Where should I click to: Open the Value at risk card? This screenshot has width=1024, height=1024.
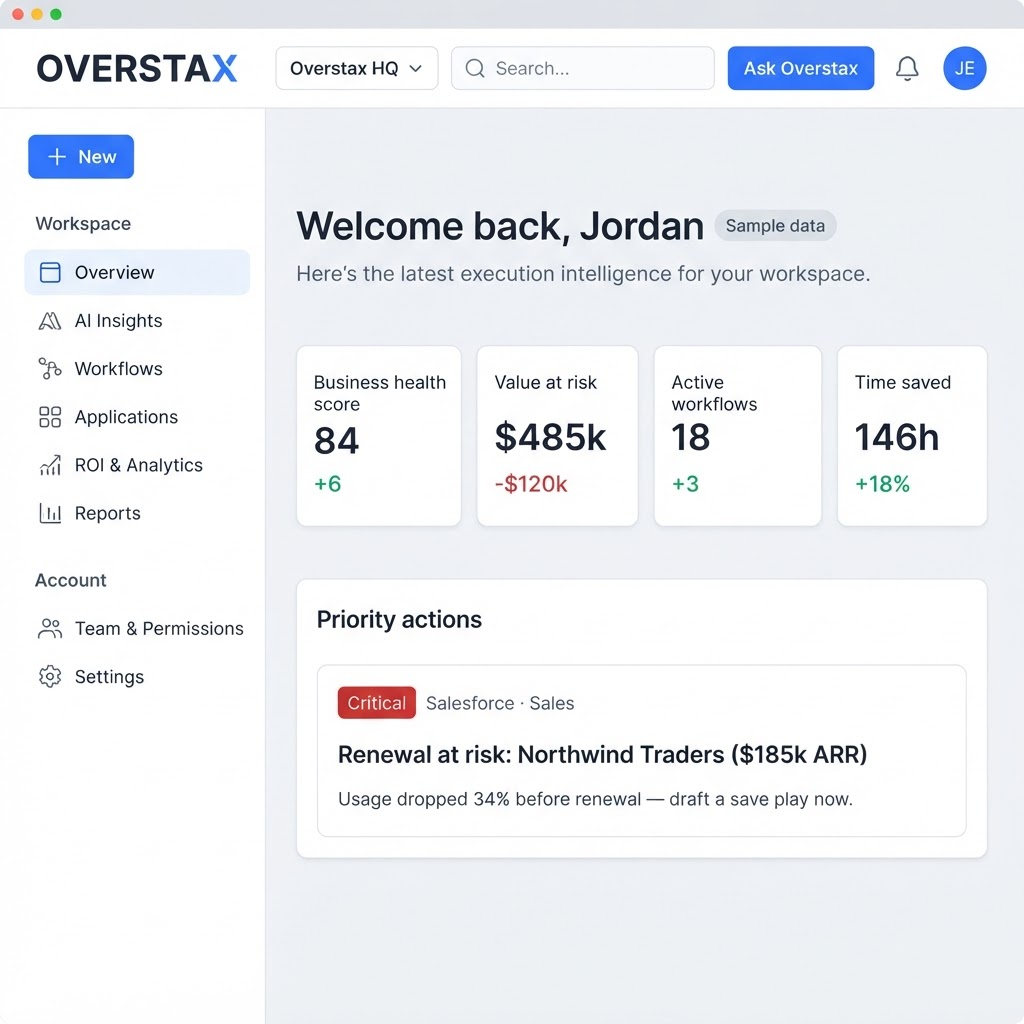pyautogui.click(x=557, y=436)
